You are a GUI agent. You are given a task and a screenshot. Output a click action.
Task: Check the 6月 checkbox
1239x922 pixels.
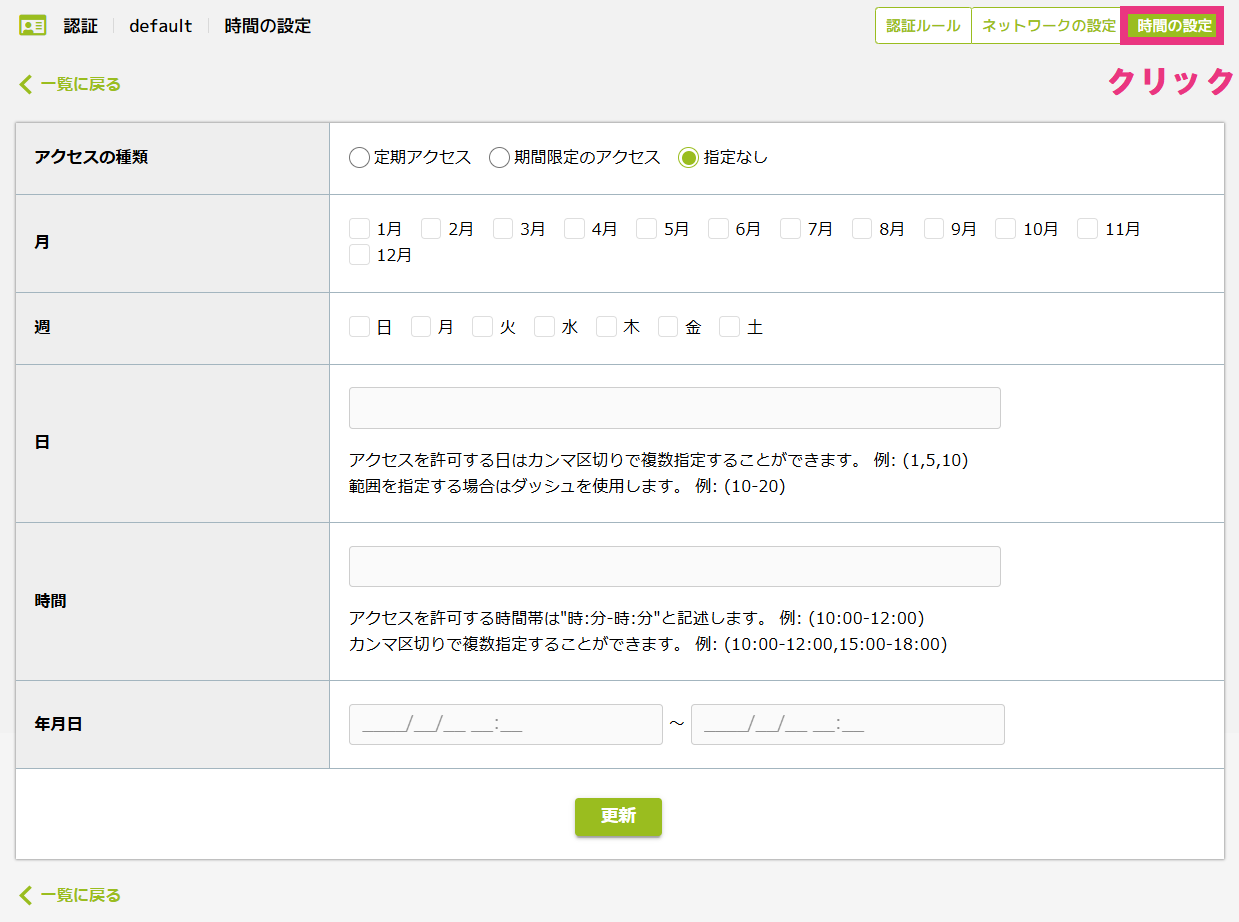pyautogui.click(x=718, y=229)
